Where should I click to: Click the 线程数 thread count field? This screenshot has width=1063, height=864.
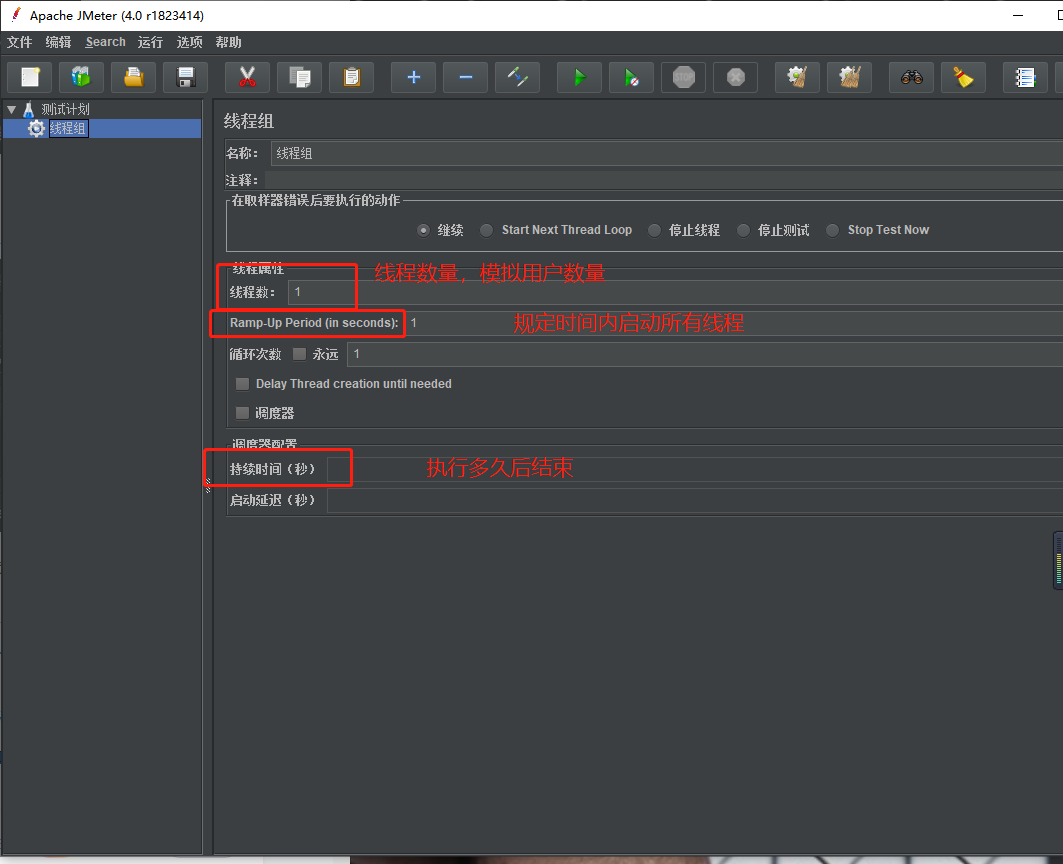pos(675,292)
